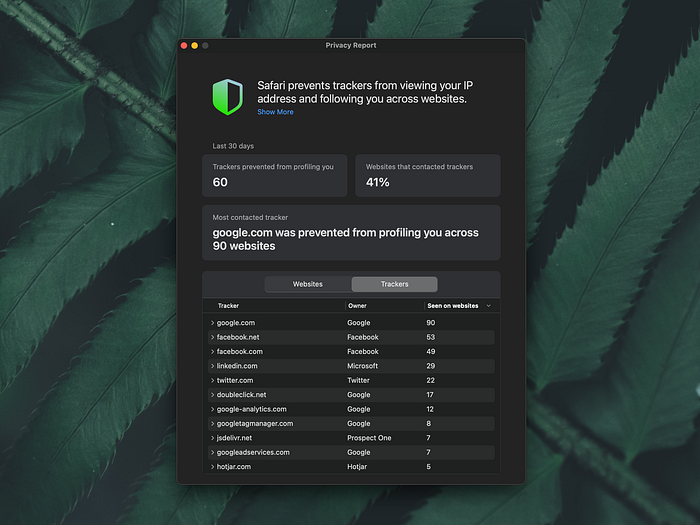The image size is (700, 525).
Task: Expand the google.com tracker row
Action: 212,323
